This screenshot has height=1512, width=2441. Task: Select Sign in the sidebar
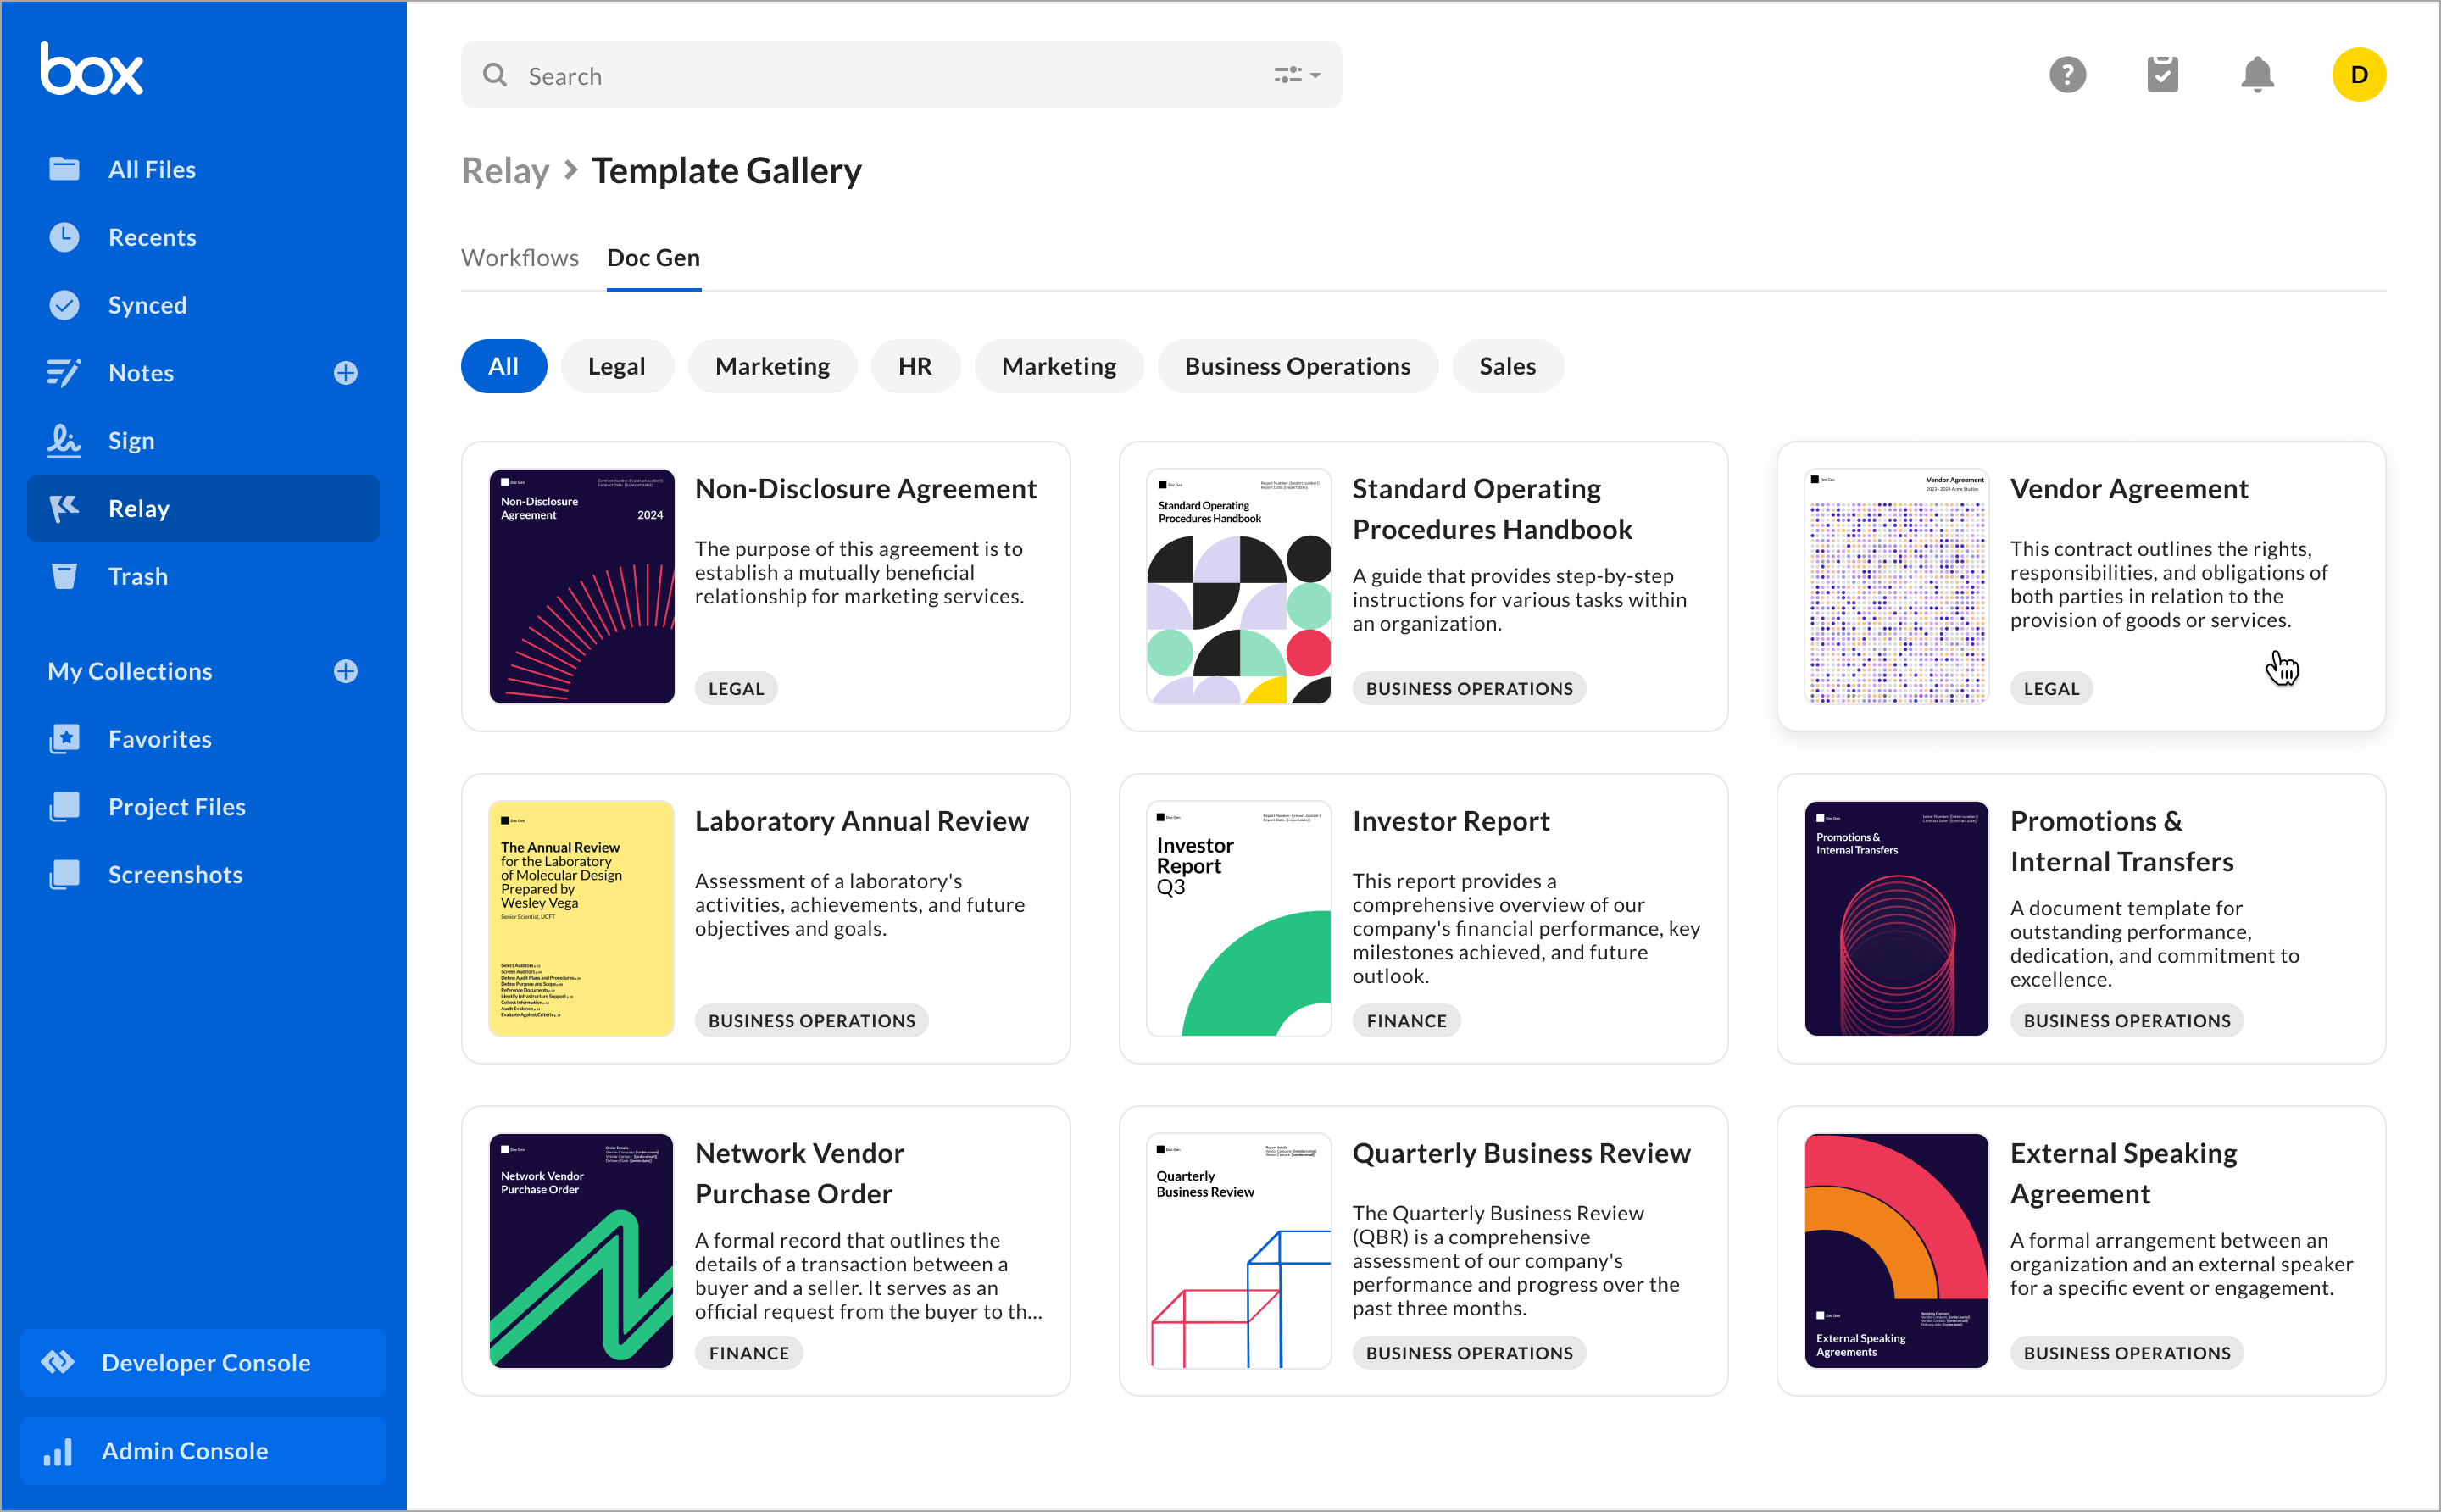point(130,440)
